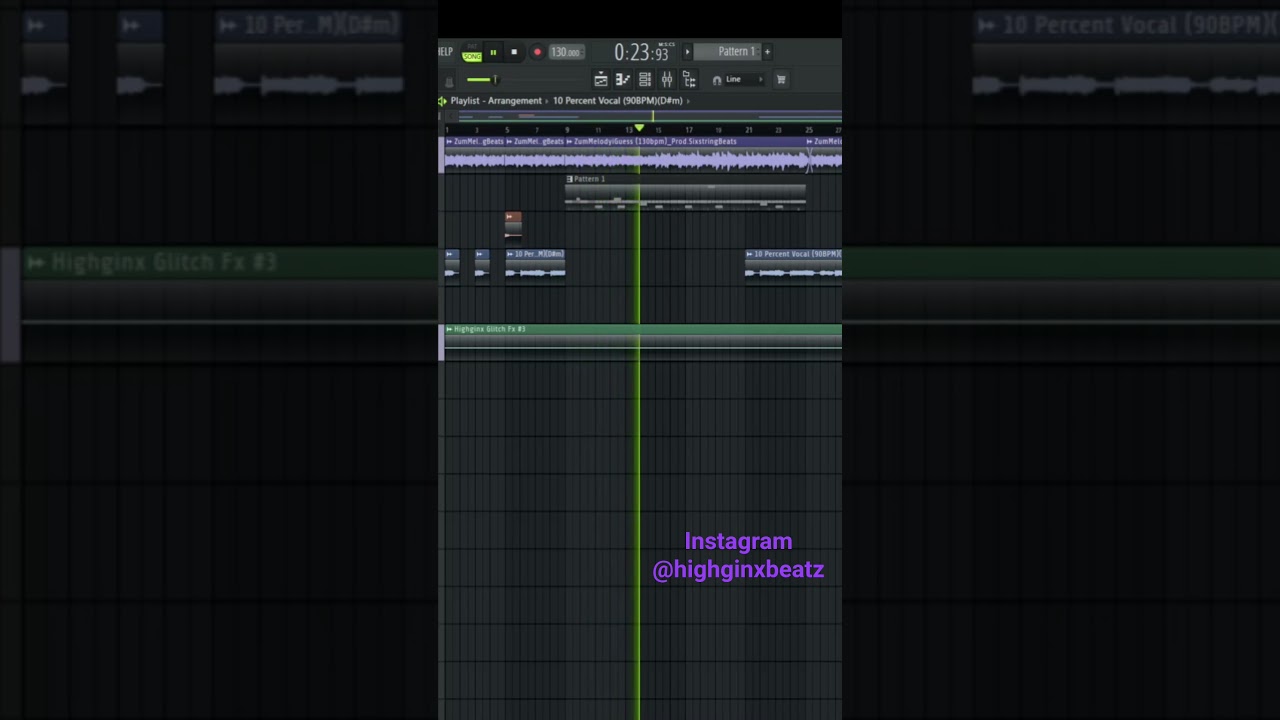Open Pattern 1 clip menu icon
The height and width of the screenshot is (720, 1280).
coord(570,179)
